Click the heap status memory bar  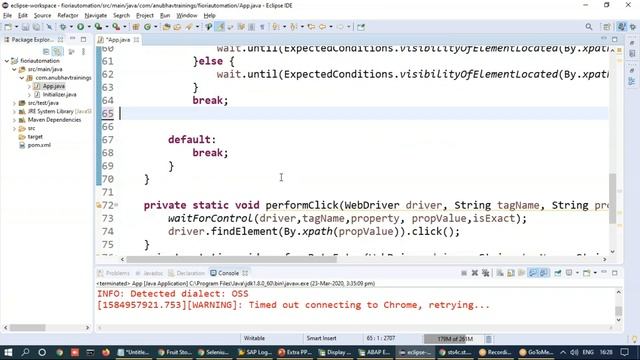pos(454,339)
